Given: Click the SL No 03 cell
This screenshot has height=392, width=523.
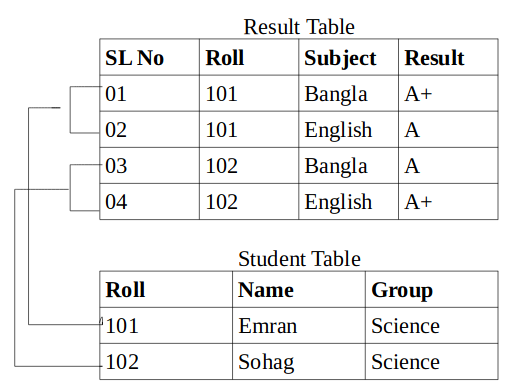Looking at the screenshot, I should [149, 165].
